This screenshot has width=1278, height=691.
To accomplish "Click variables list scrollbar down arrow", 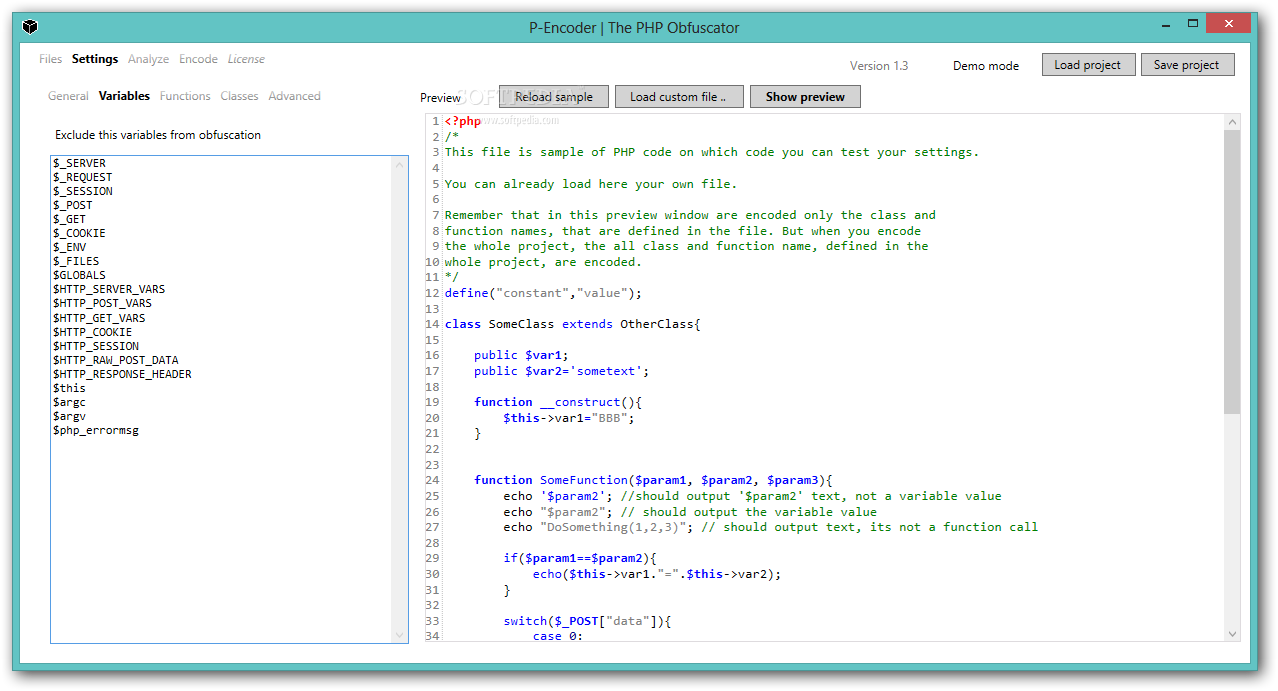I will (400, 635).
